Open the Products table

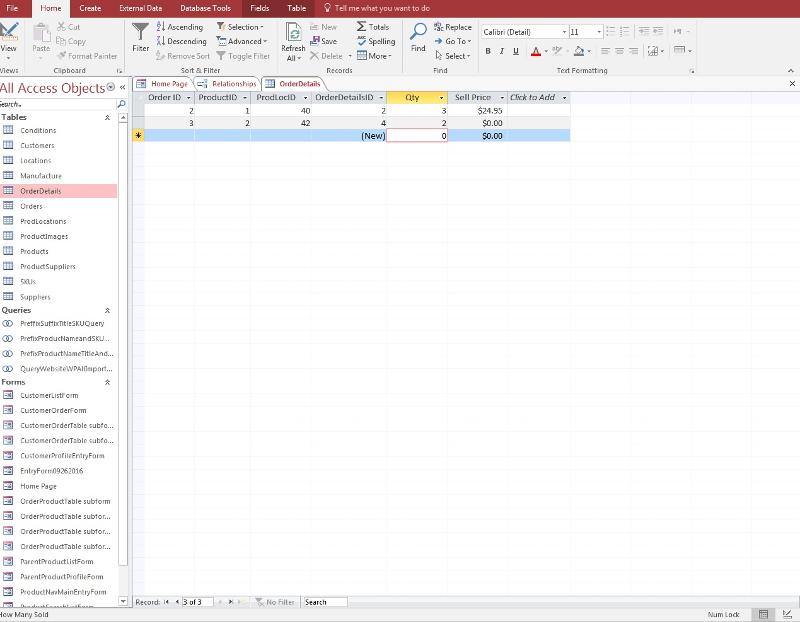[34, 251]
